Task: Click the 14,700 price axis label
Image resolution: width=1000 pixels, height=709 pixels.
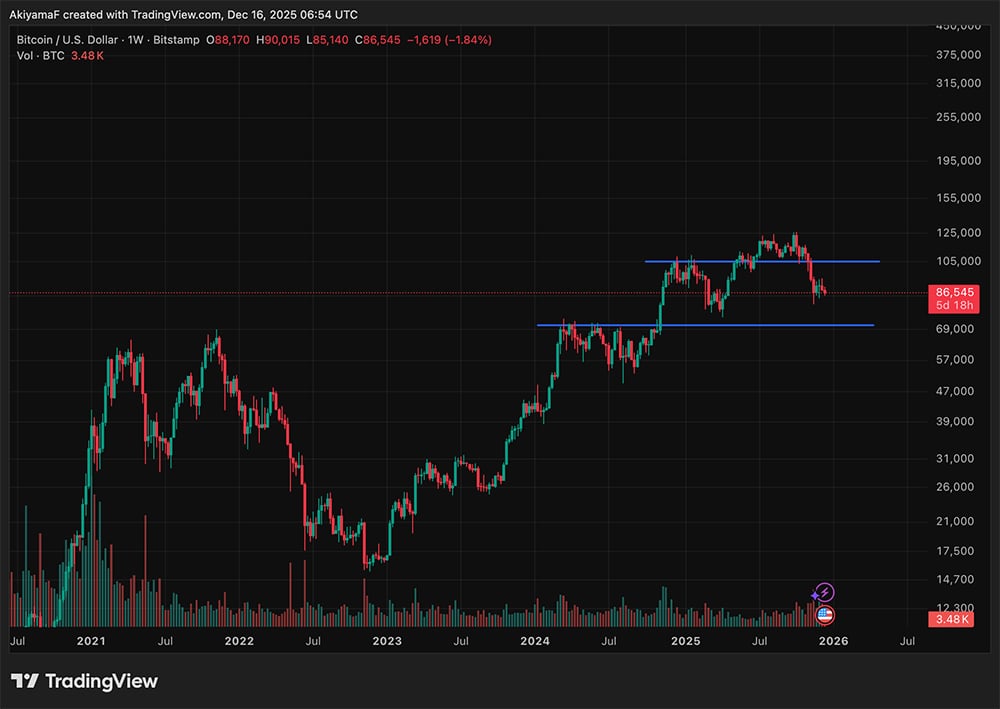Action: (x=955, y=579)
